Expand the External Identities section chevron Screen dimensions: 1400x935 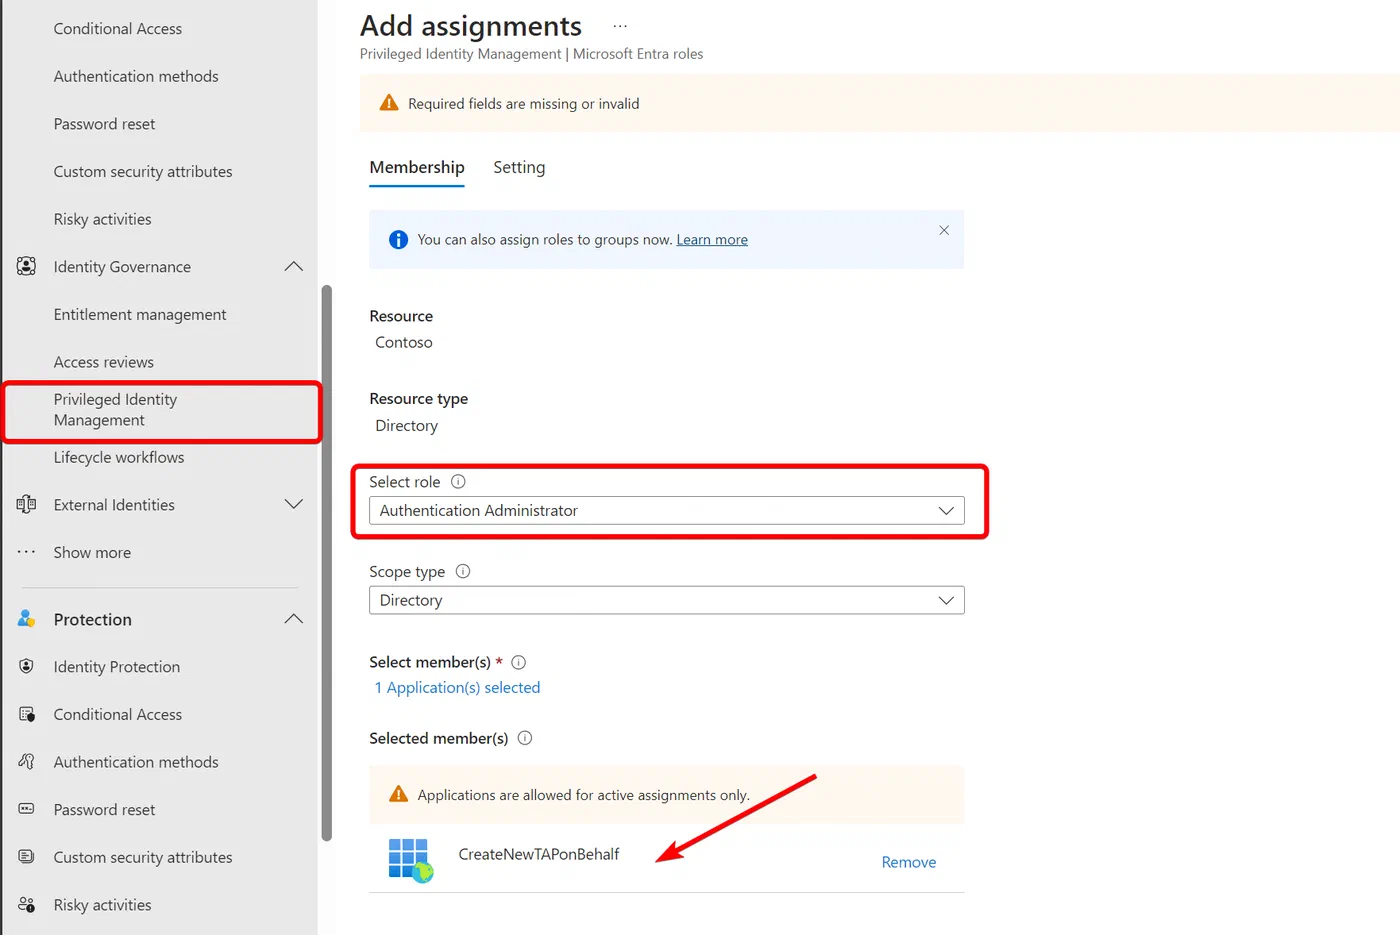tap(293, 504)
